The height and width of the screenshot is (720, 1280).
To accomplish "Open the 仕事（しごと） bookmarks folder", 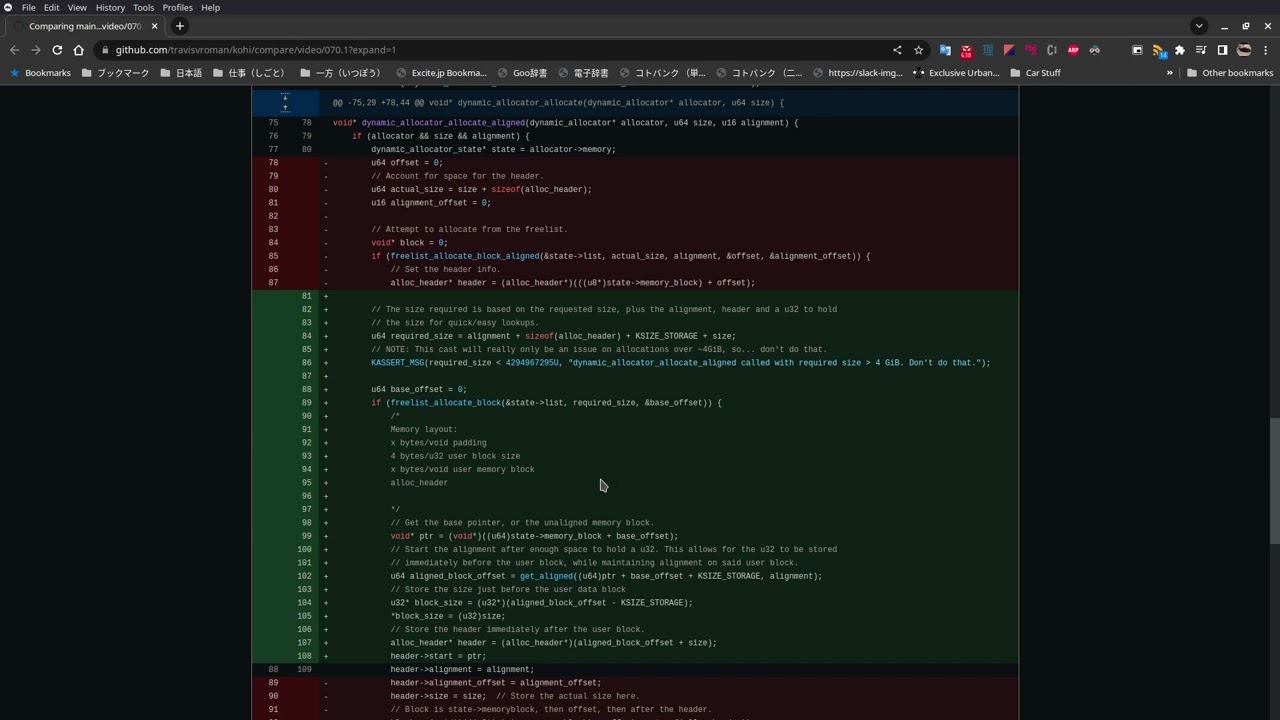I will click(248, 73).
